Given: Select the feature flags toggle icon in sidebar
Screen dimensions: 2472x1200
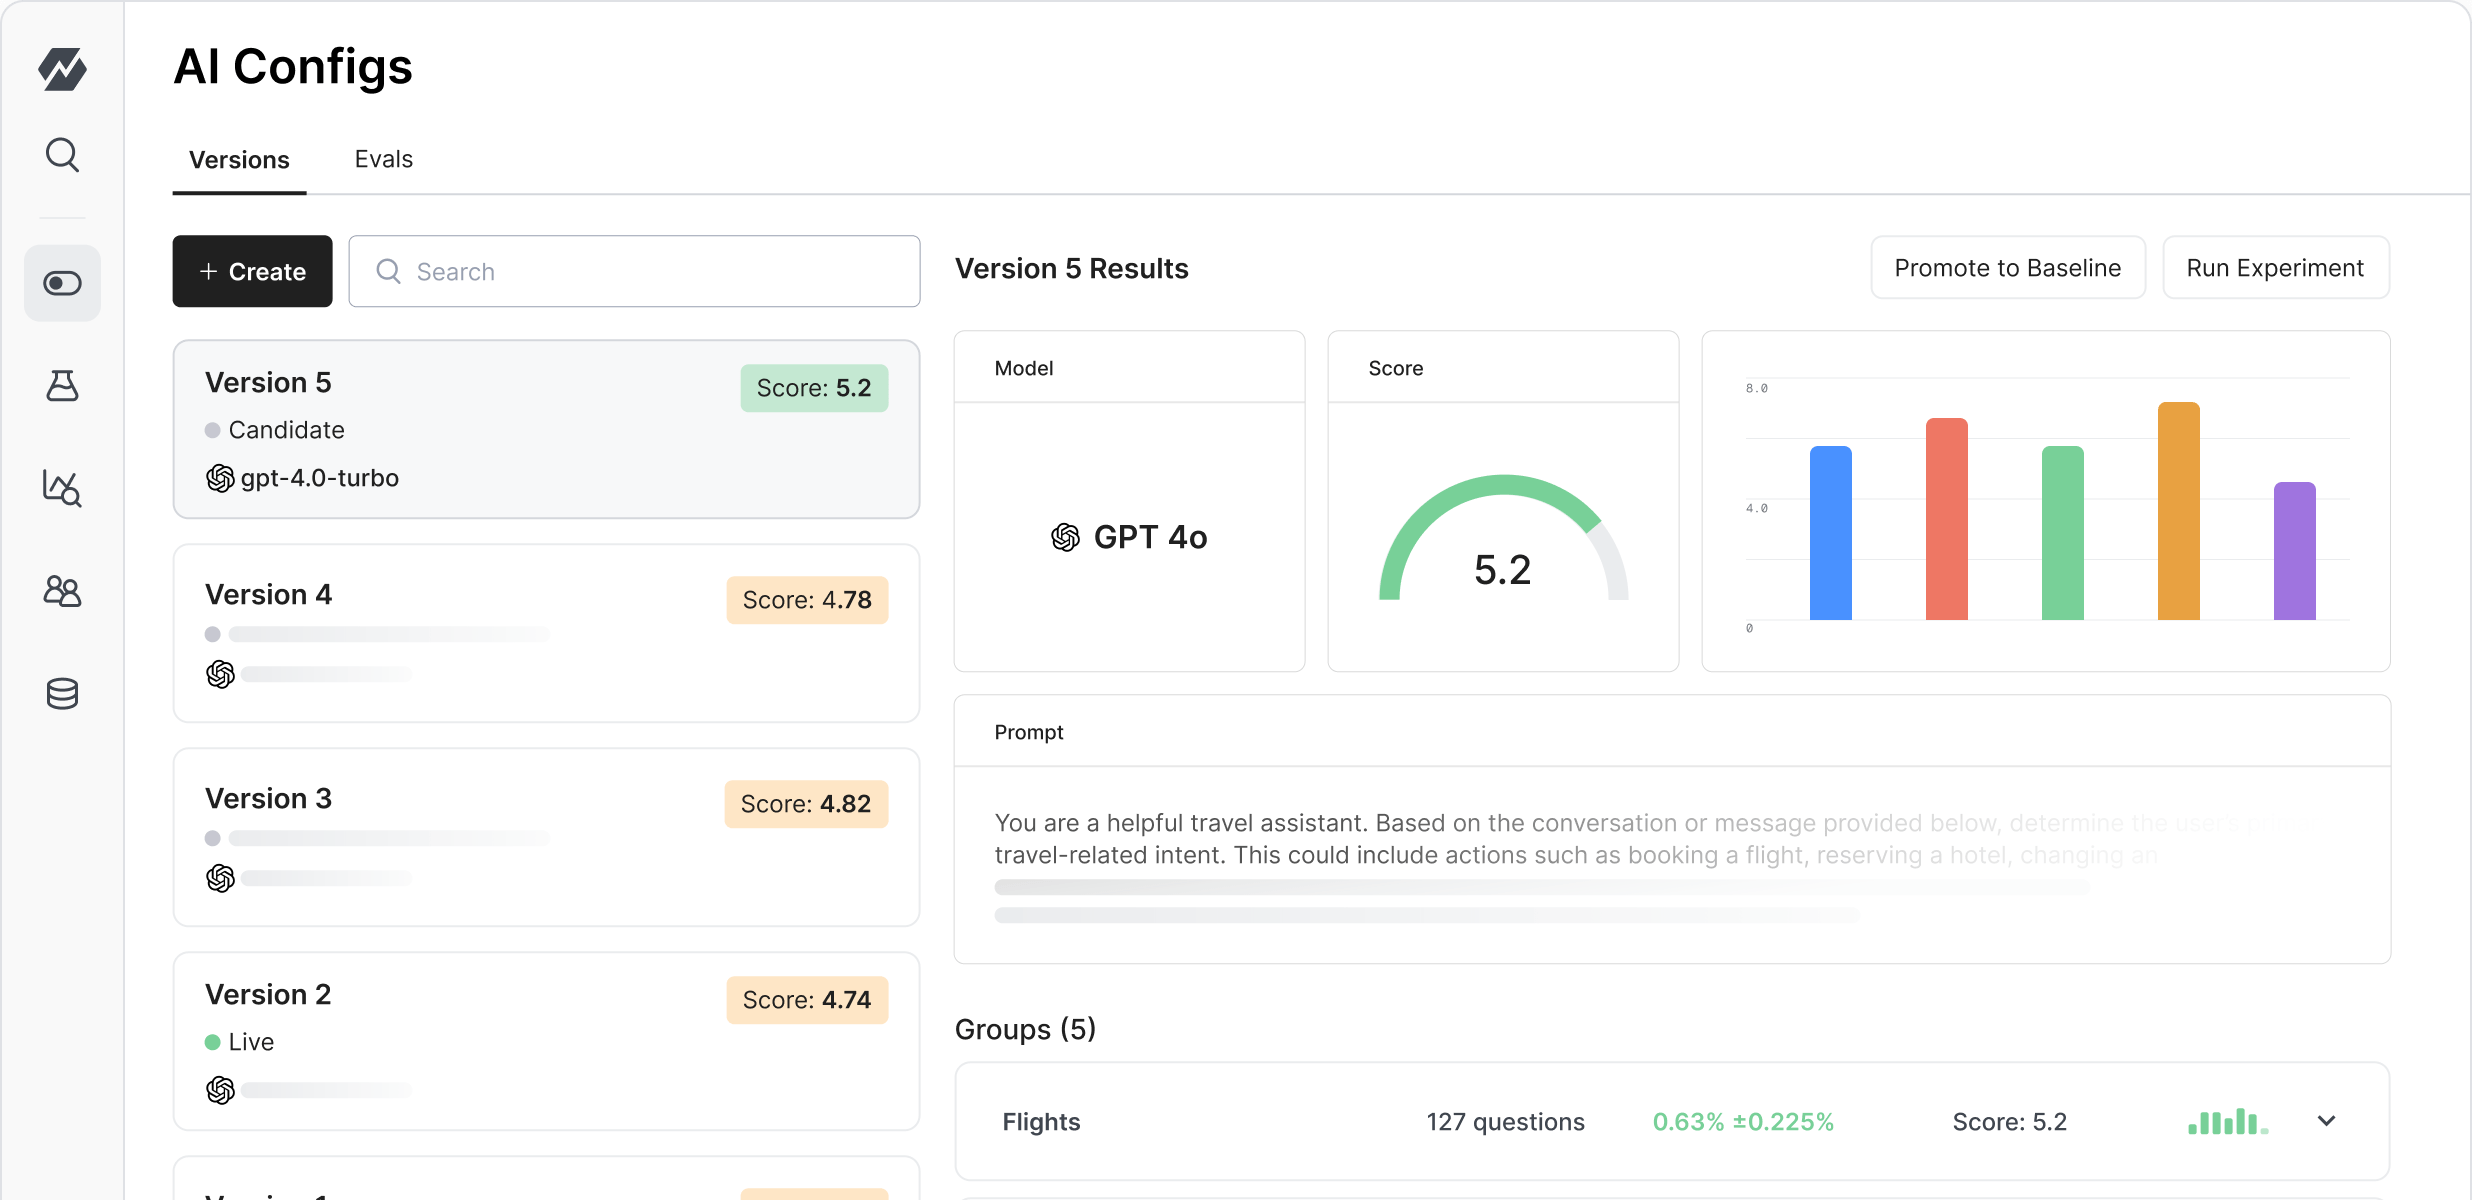Looking at the screenshot, I should point(62,283).
